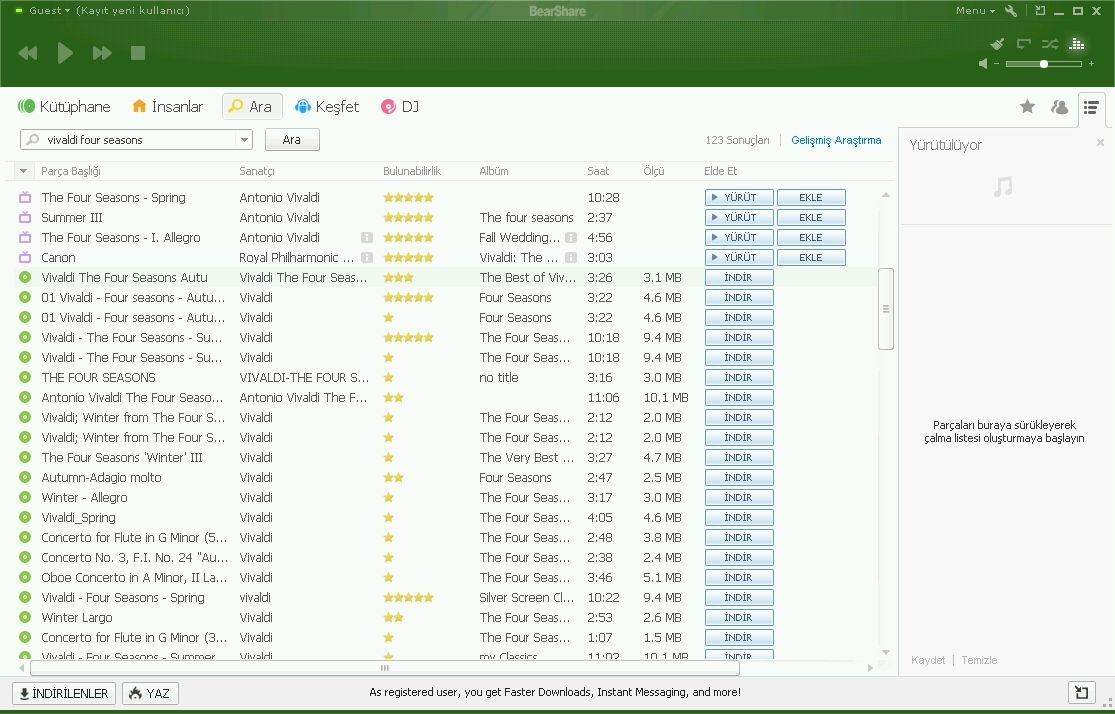Click the Ara search button
Screen dimensions: 1115x714
[x=292, y=140]
